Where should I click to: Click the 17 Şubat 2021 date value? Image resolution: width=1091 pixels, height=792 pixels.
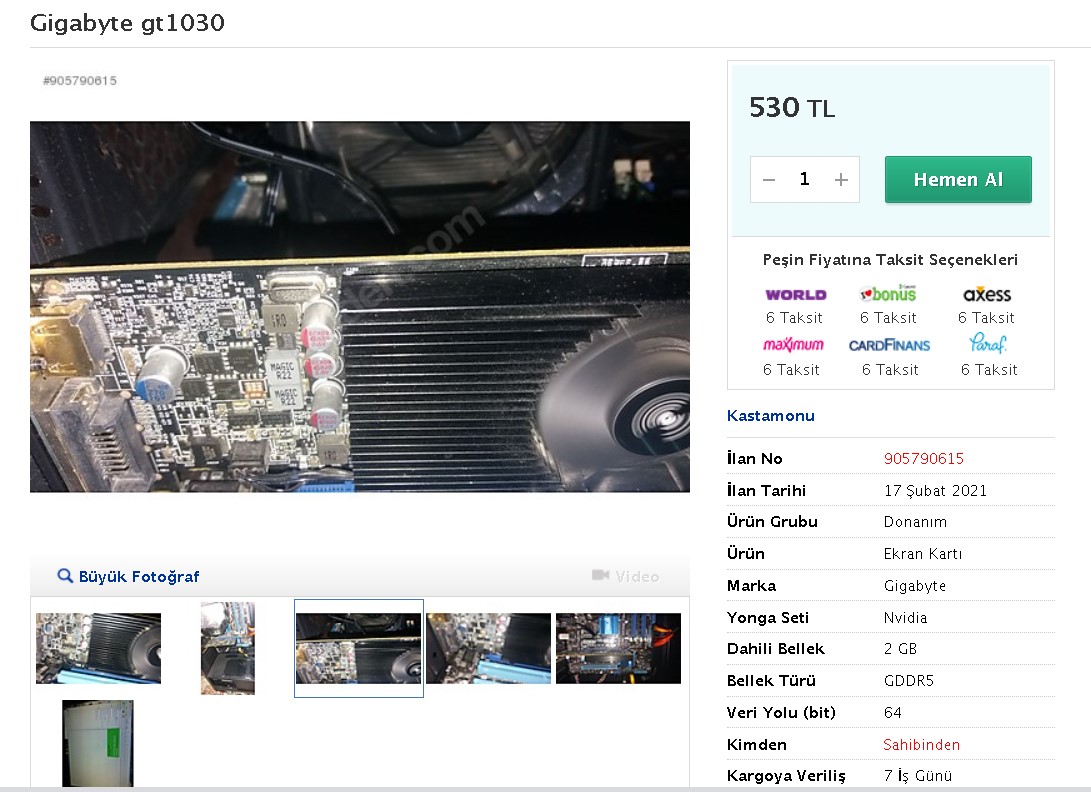(935, 491)
